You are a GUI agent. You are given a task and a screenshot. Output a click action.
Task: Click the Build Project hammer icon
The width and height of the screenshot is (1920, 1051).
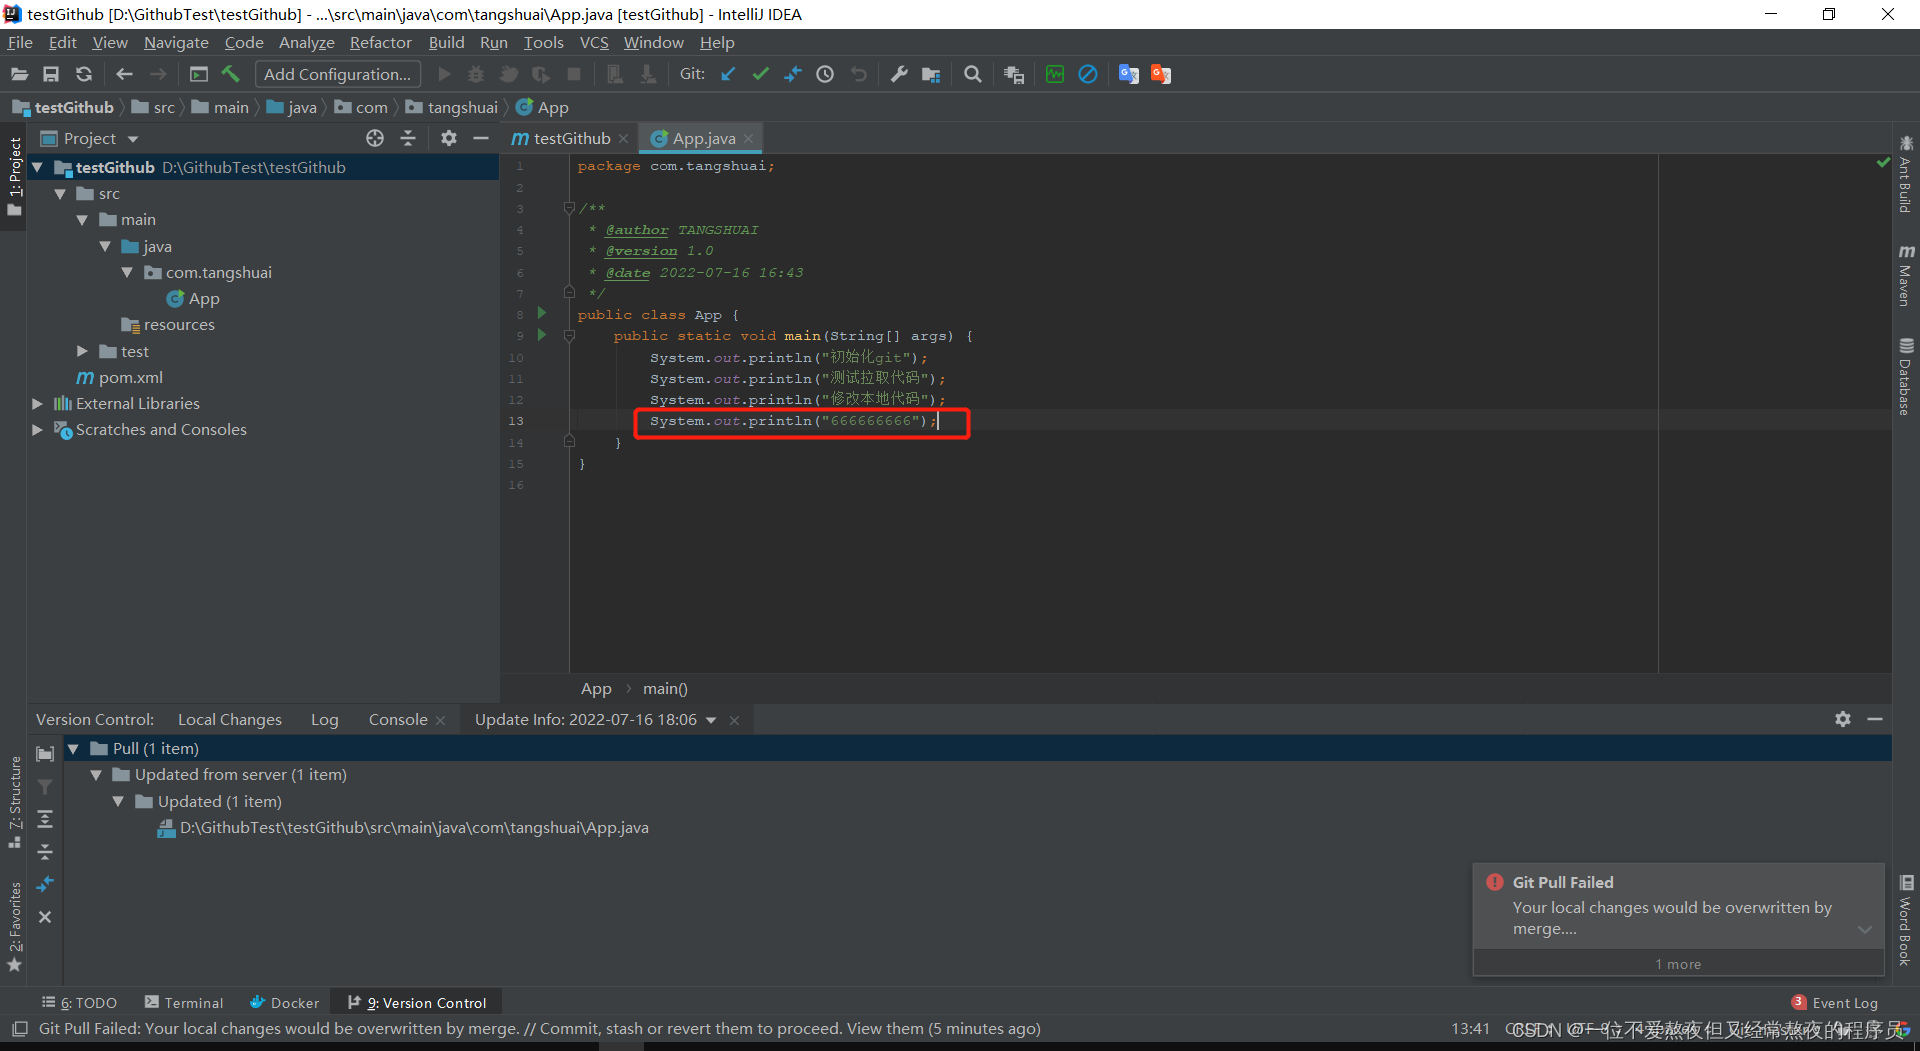click(231, 74)
